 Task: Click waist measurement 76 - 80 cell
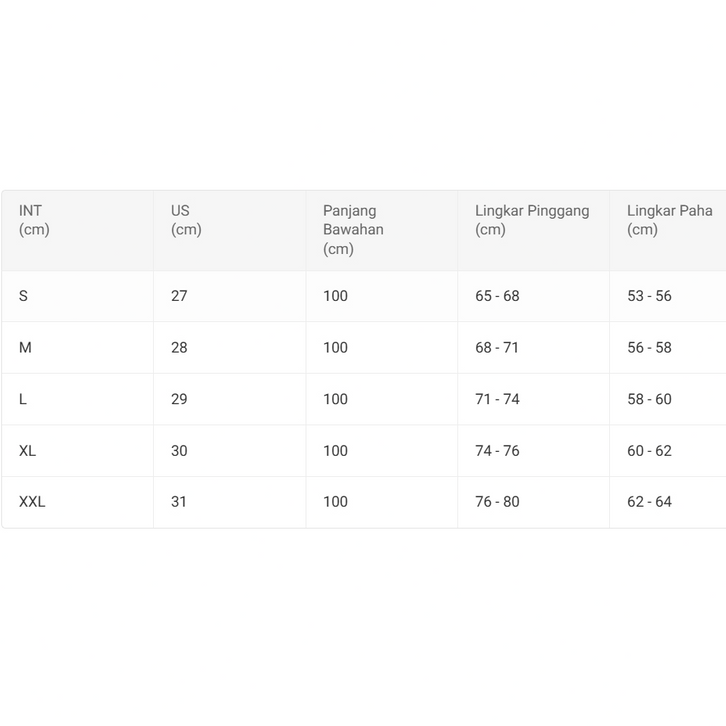coord(497,502)
